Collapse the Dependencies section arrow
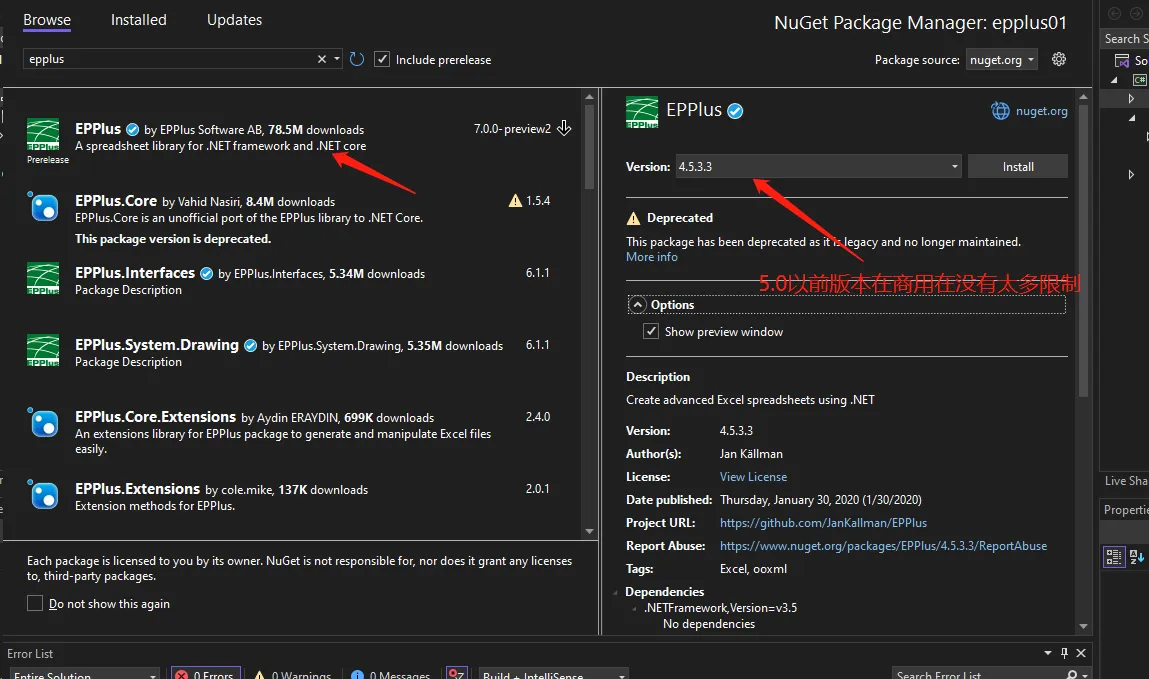This screenshot has height=679, width=1149. (x=615, y=592)
